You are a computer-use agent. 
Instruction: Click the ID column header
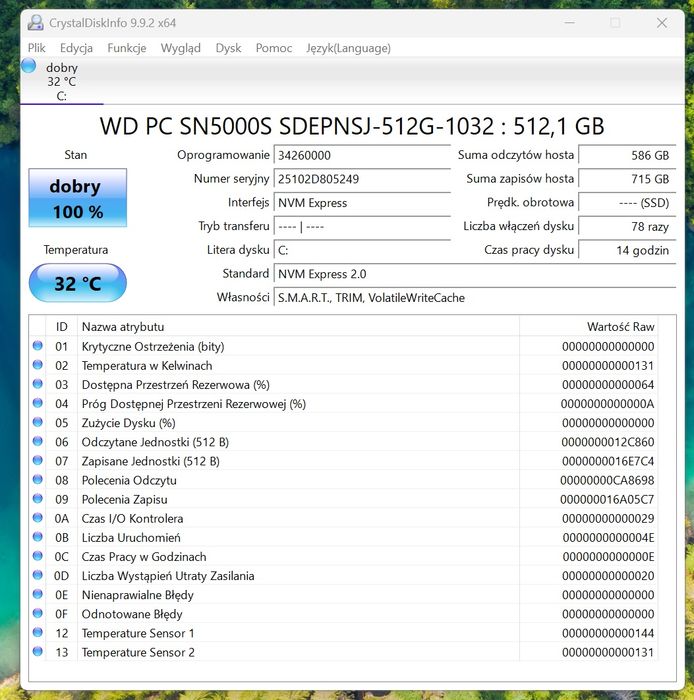coord(62,327)
